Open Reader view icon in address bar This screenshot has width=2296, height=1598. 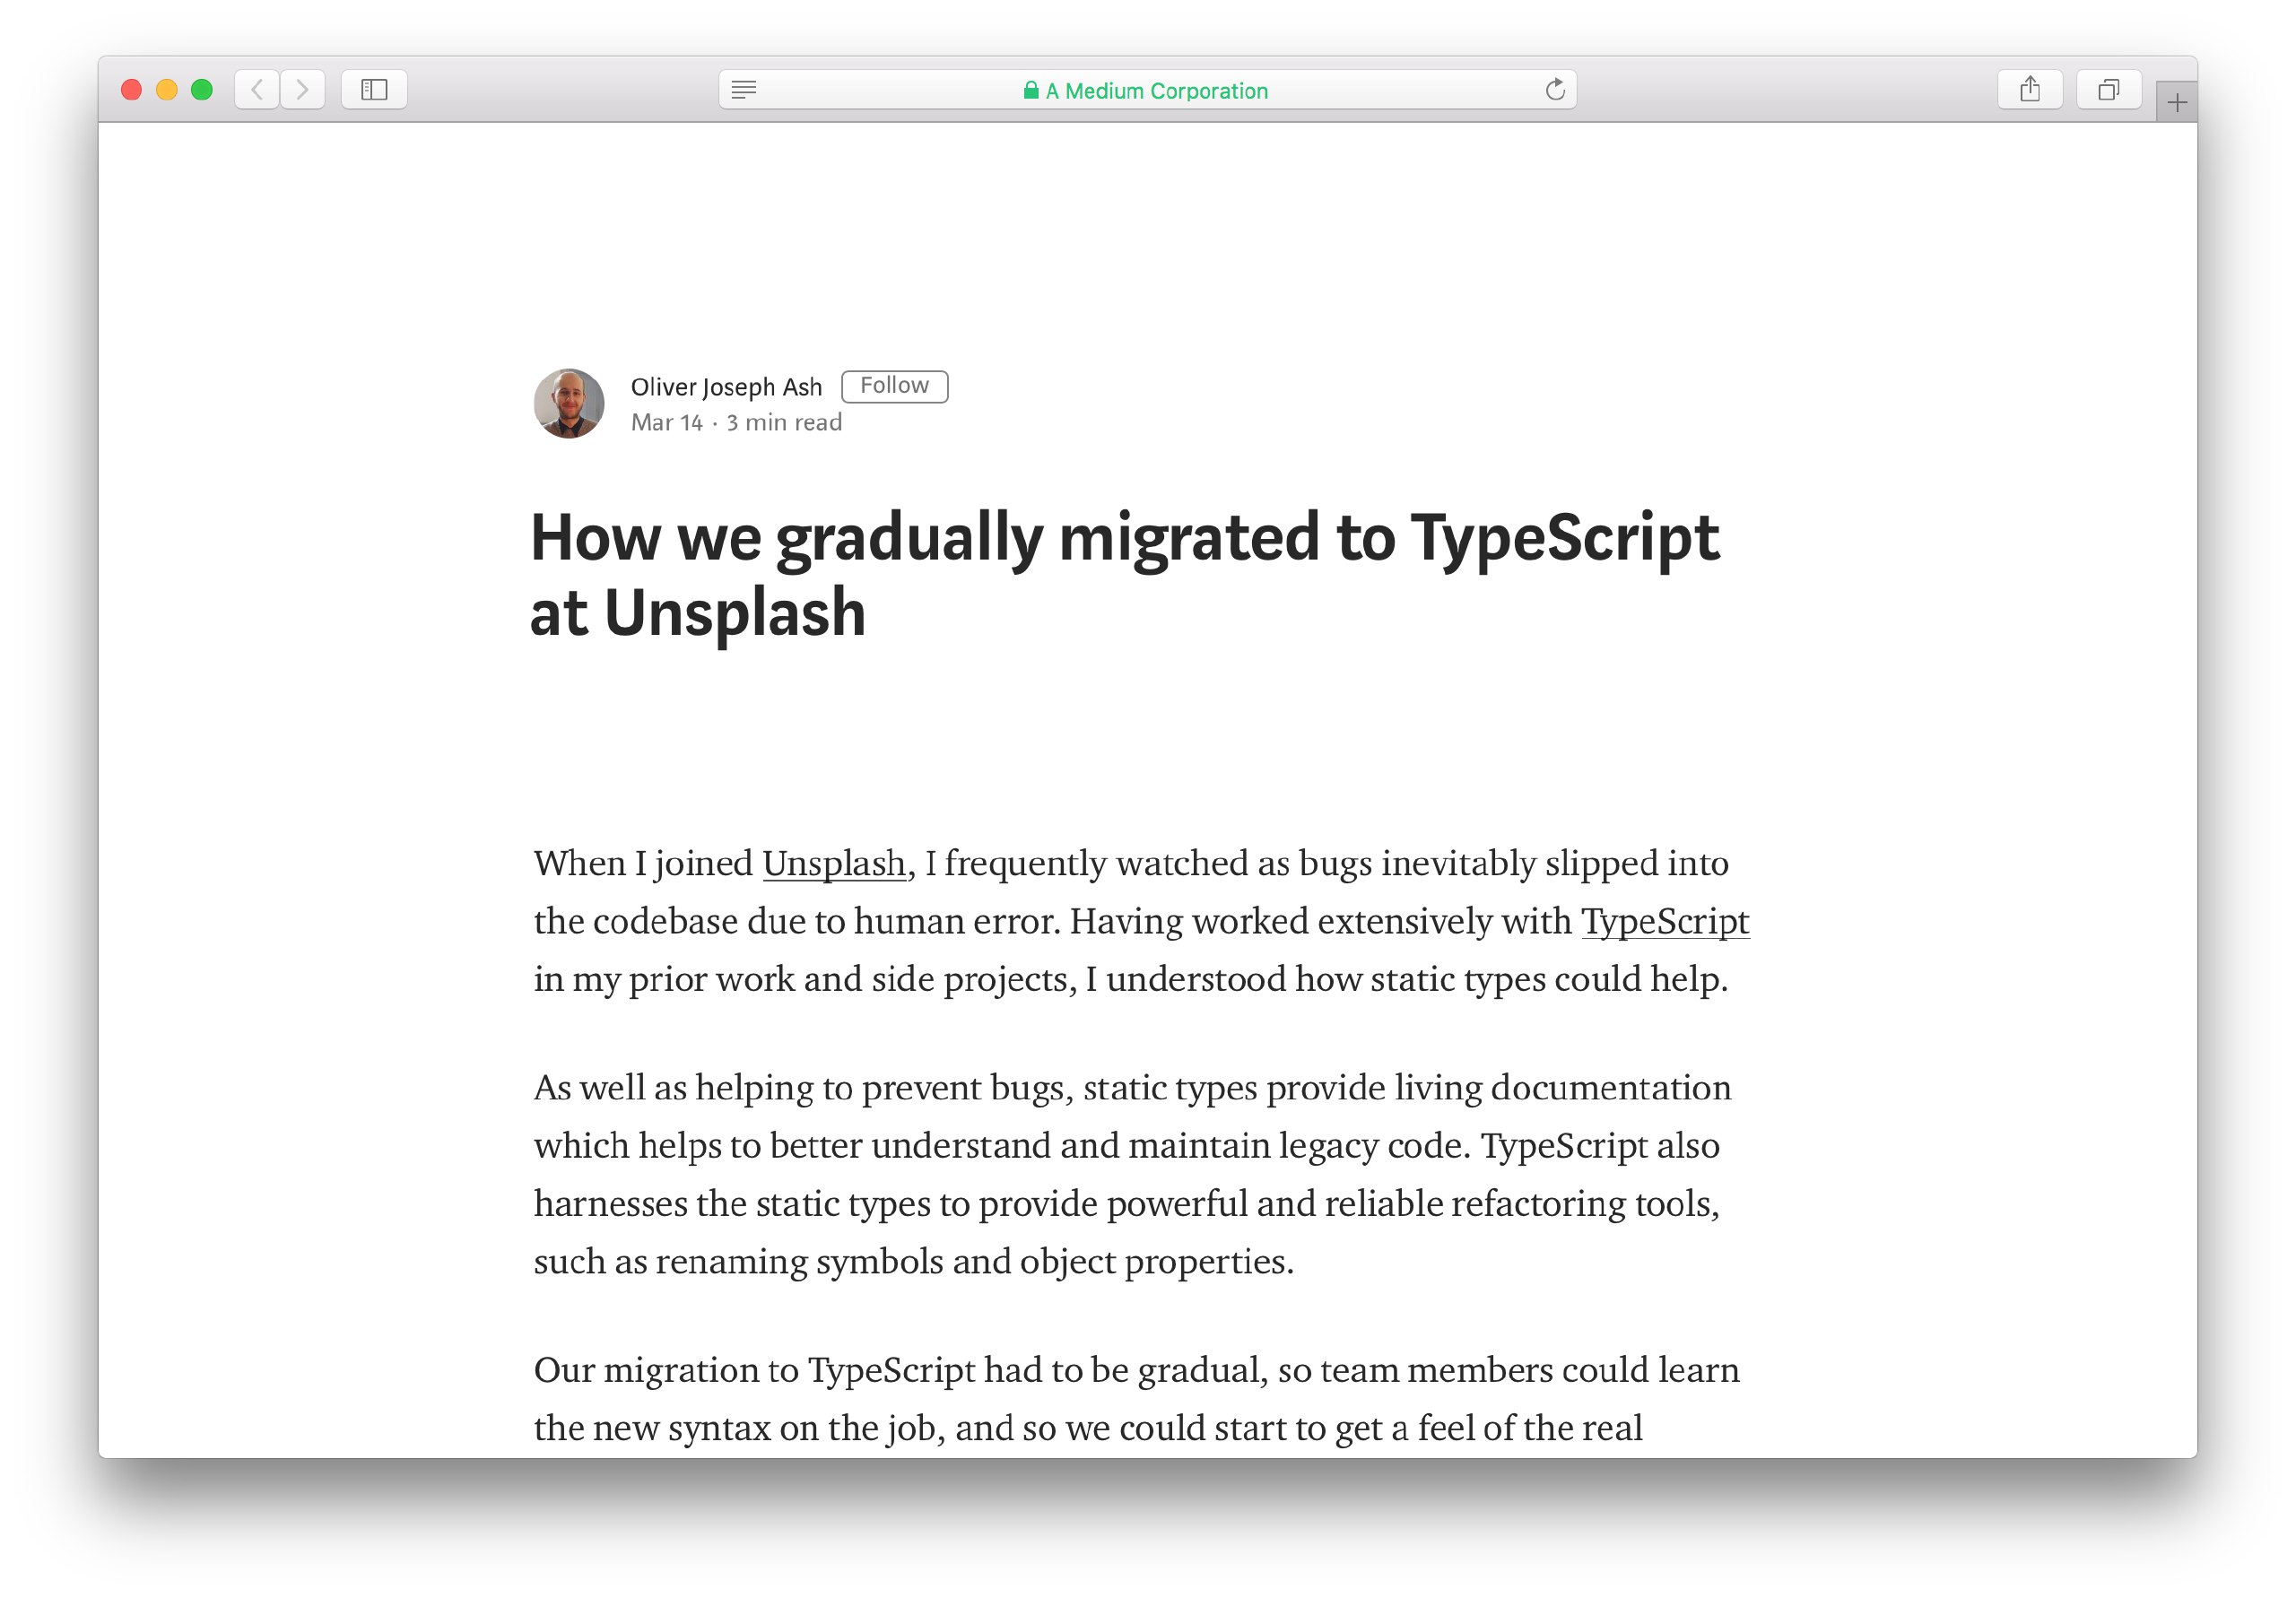coord(744,90)
